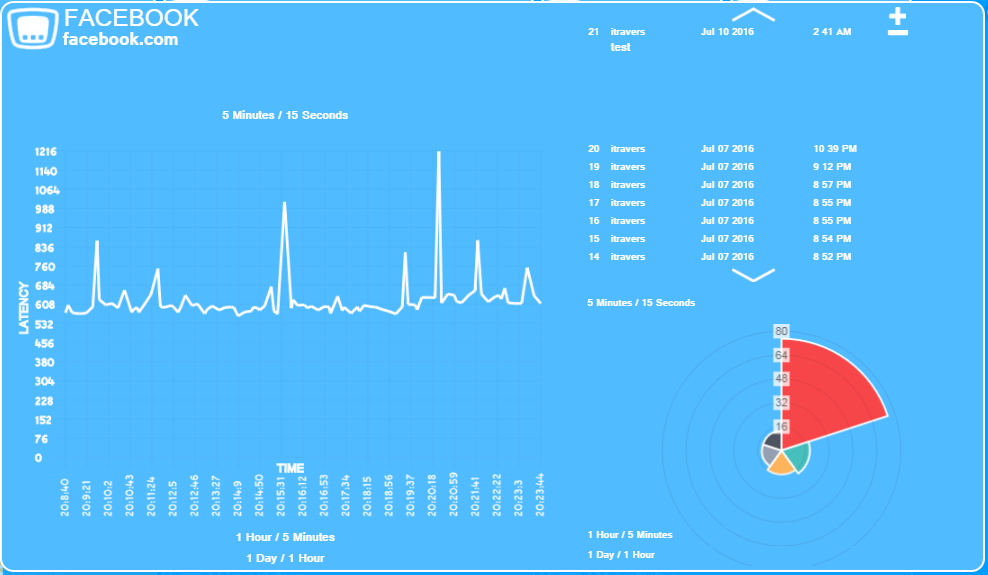This screenshot has height=575, width=988.
Task: Select entry 18 at 8 57 PM
Action: (720, 185)
